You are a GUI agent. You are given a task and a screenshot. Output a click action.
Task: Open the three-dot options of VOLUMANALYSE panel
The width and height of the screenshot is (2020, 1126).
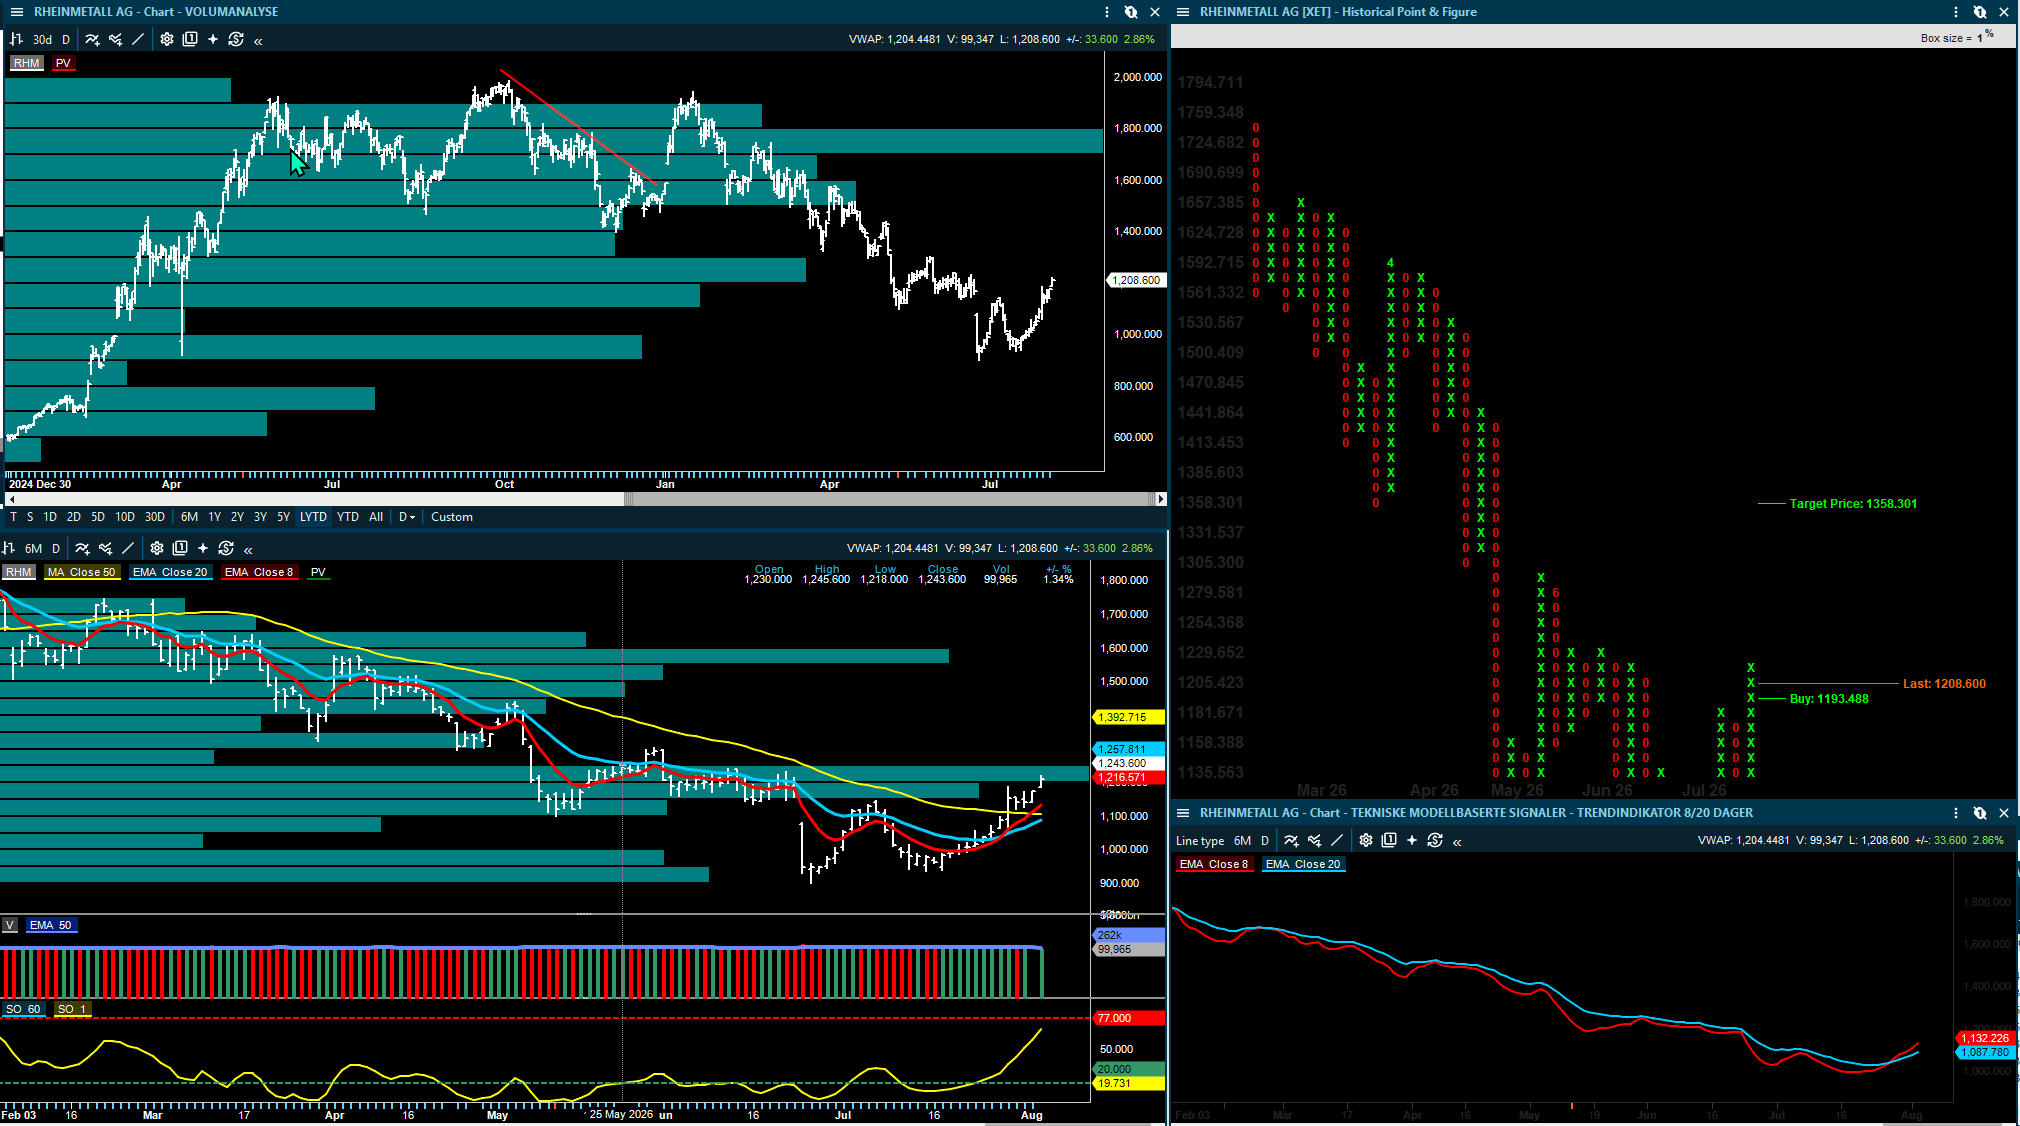click(1107, 12)
